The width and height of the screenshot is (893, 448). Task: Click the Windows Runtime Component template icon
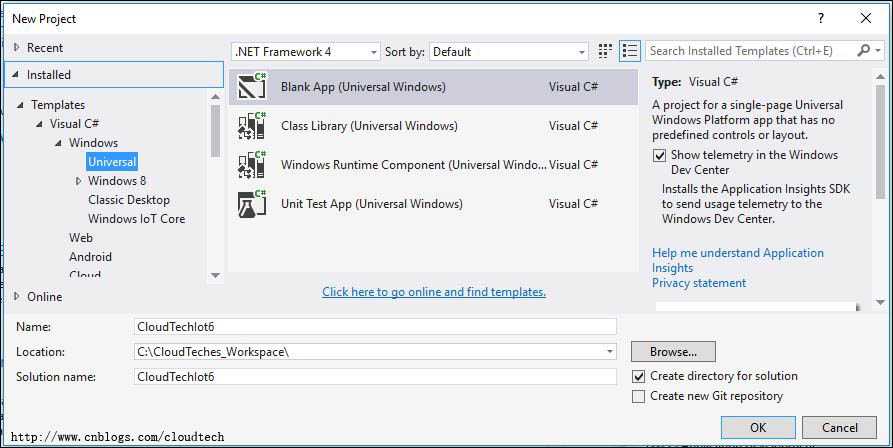tap(252, 165)
